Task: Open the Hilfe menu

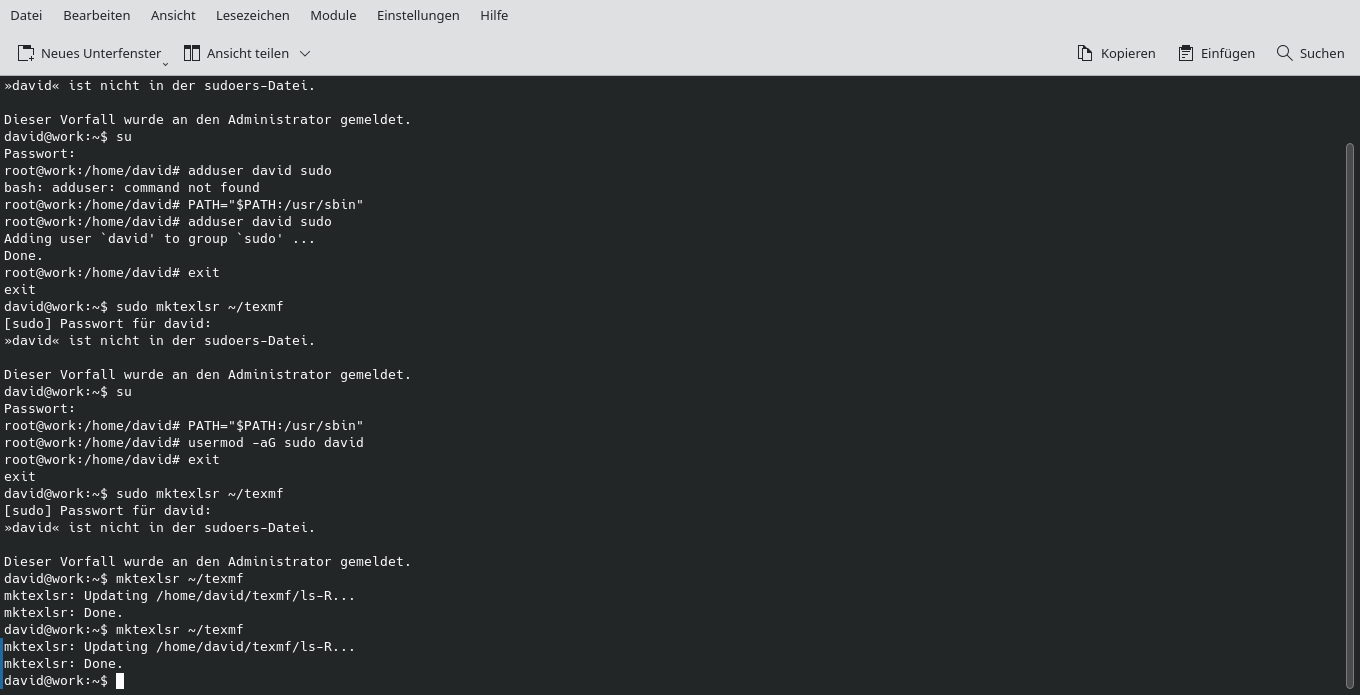Action: [493, 15]
